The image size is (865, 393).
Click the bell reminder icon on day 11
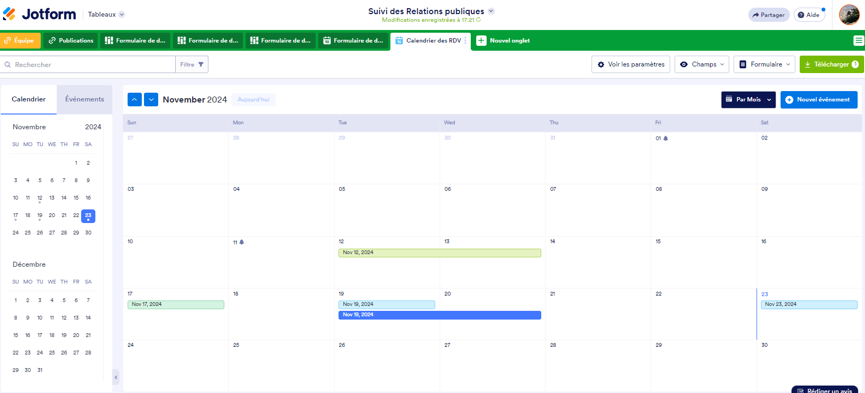click(x=242, y=242)
